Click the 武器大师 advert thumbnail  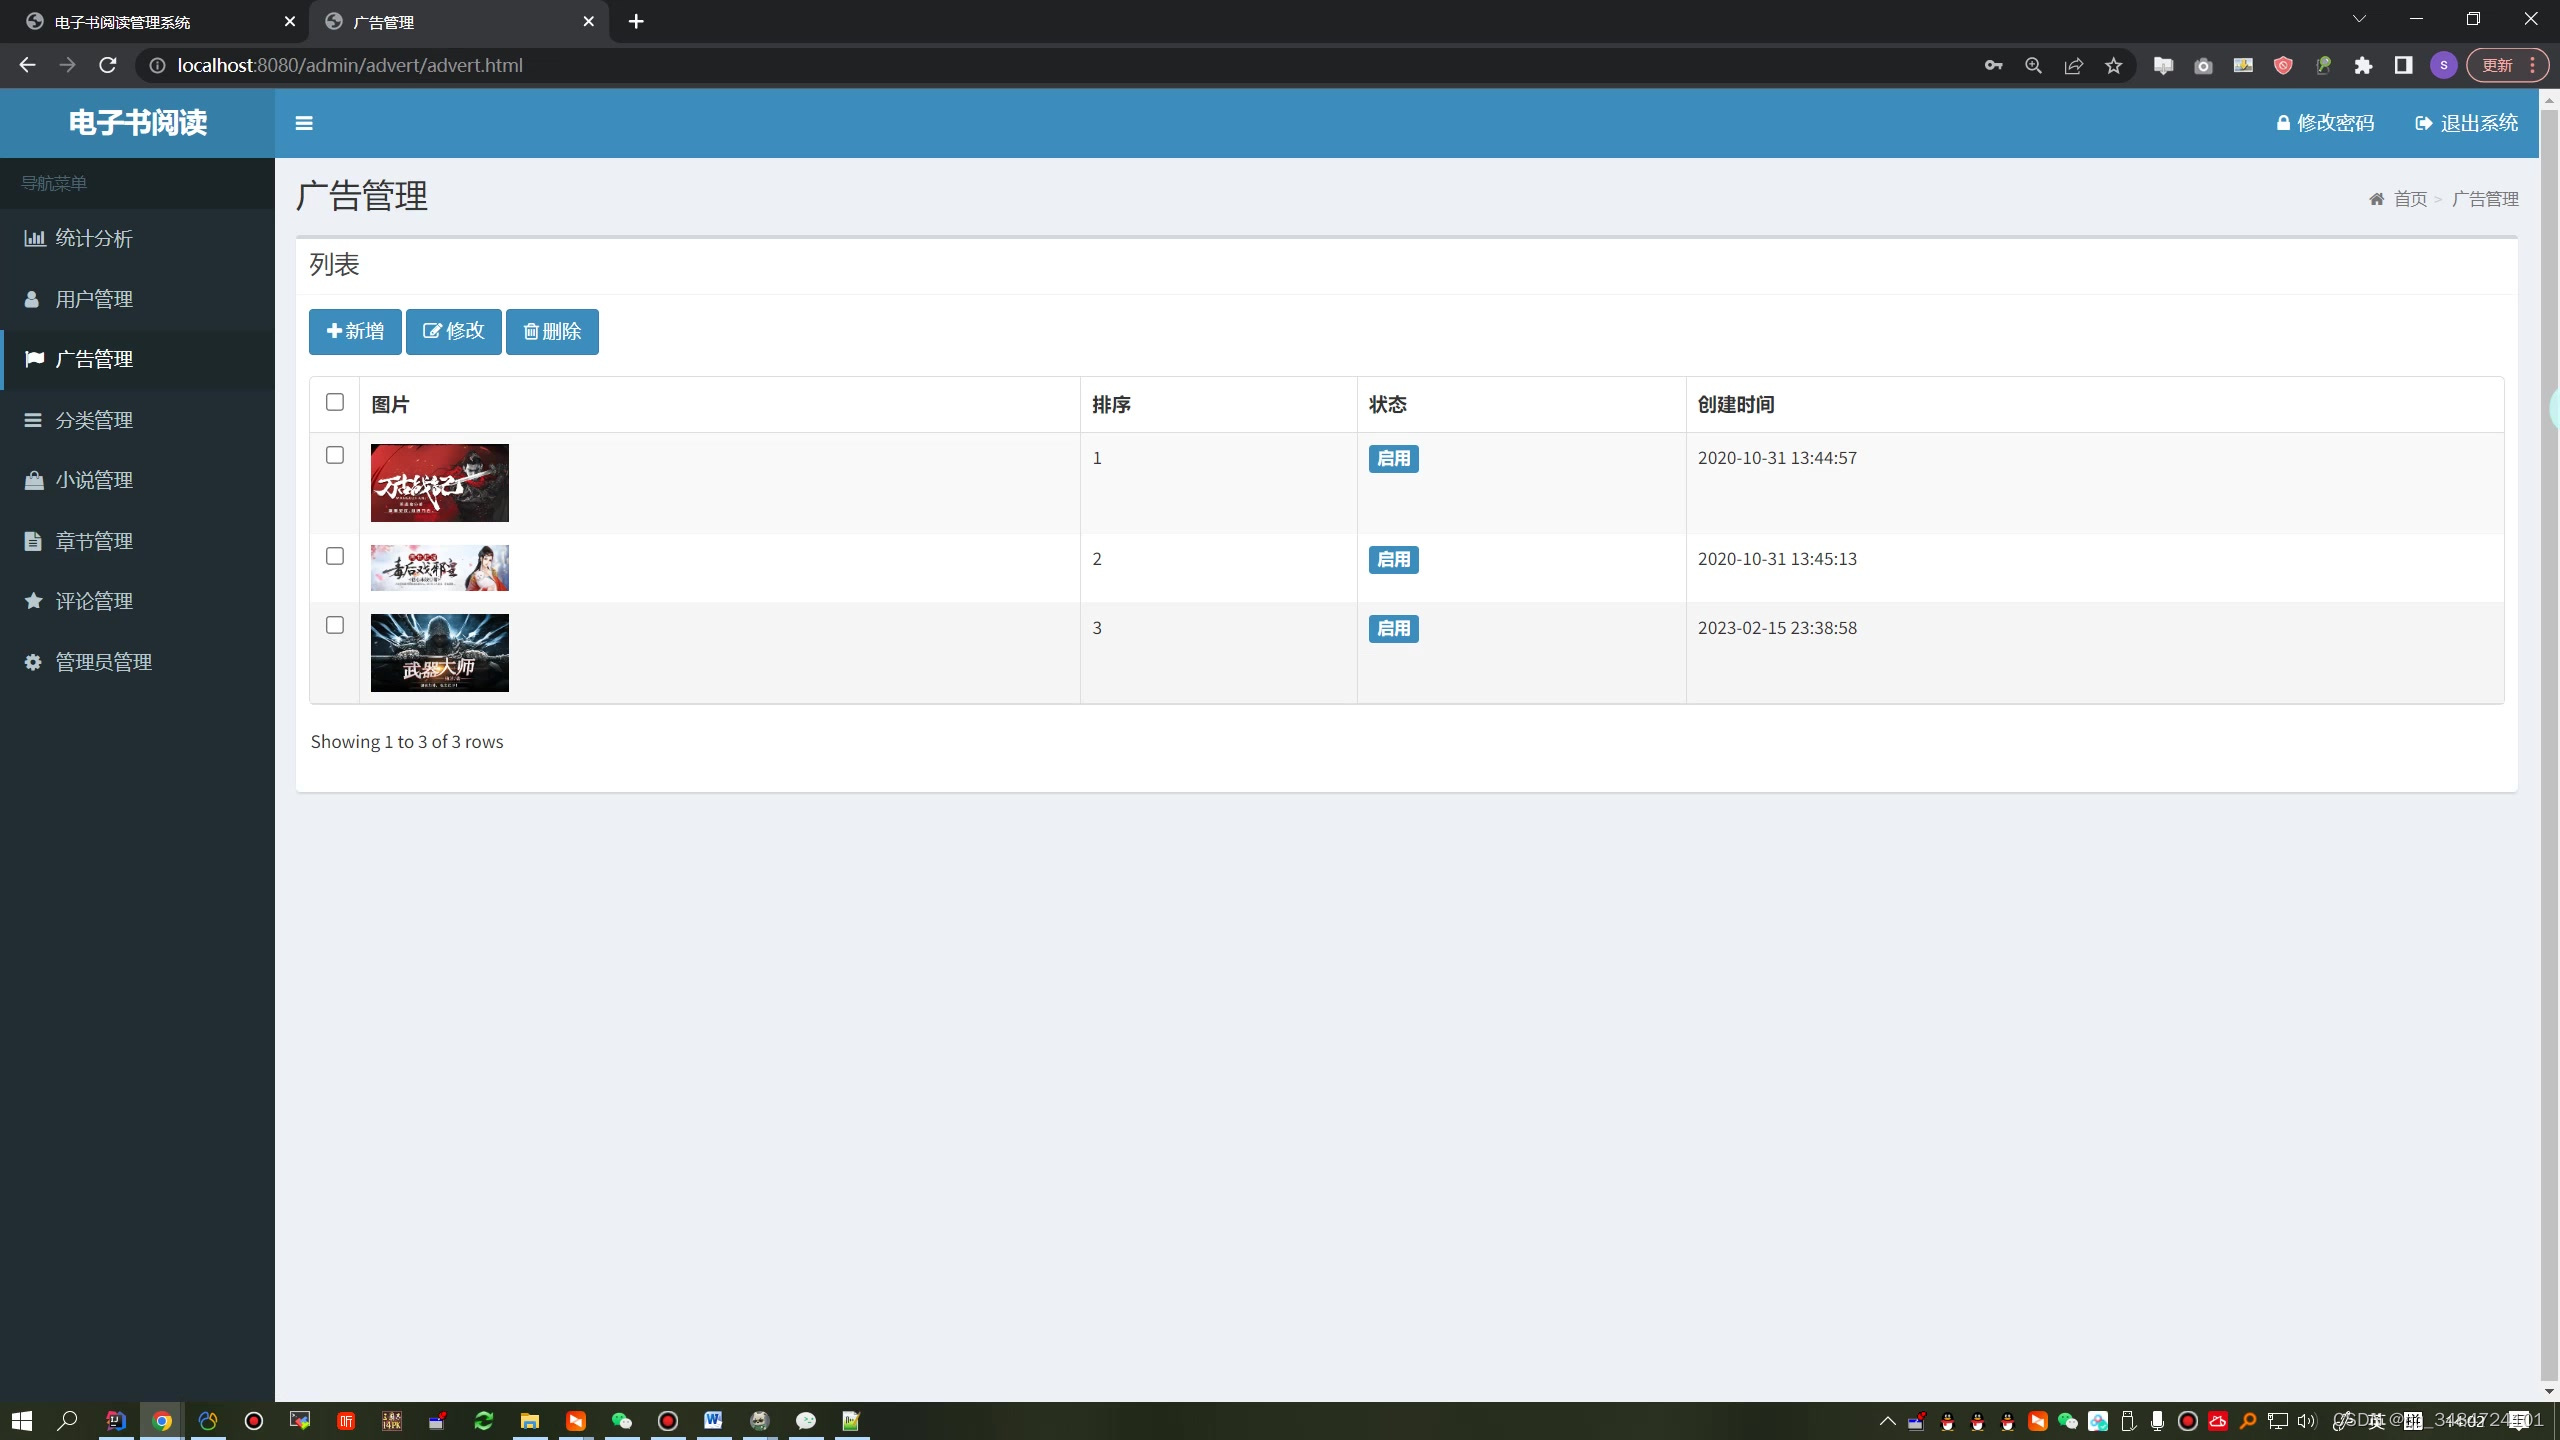[x=439, y=653]
